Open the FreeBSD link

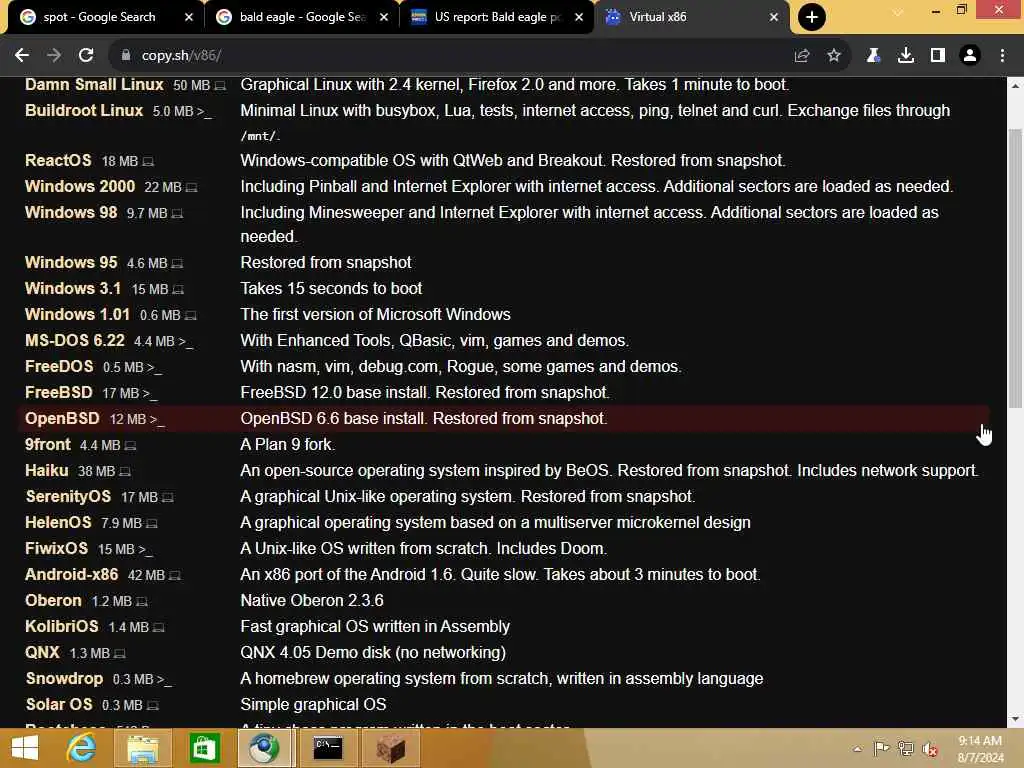[x=59, y=392]
